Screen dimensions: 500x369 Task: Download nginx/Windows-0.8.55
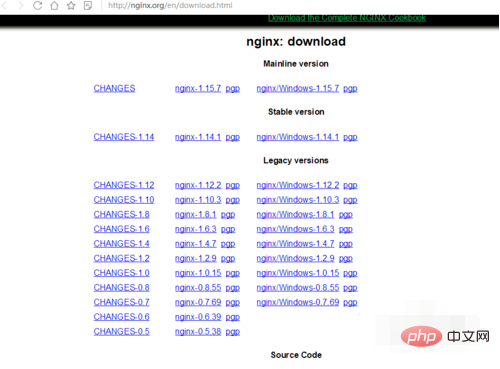coord(298,288)
